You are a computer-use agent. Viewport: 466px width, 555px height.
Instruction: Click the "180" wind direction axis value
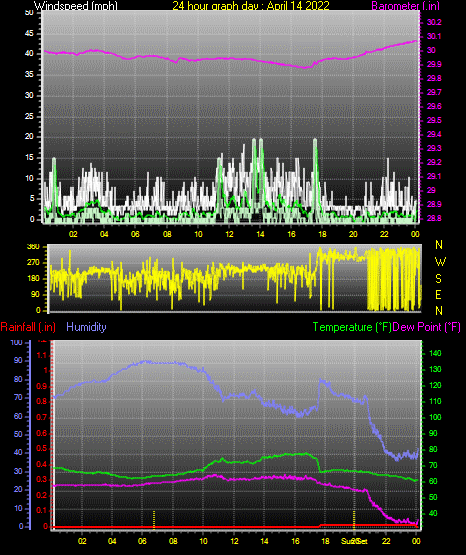pyautogui.click(x=33, y=279)
